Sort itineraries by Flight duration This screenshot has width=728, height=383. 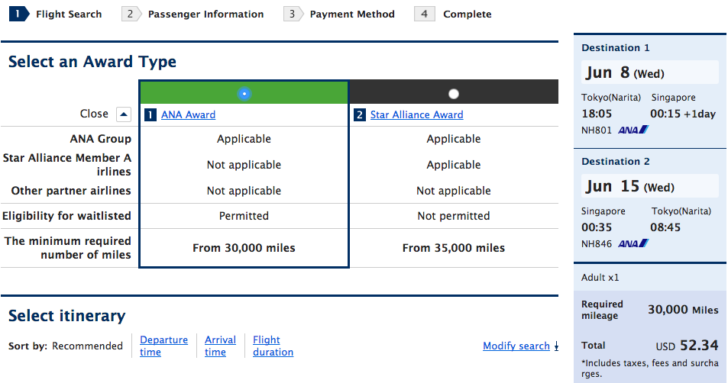click(x=273, y=346)
